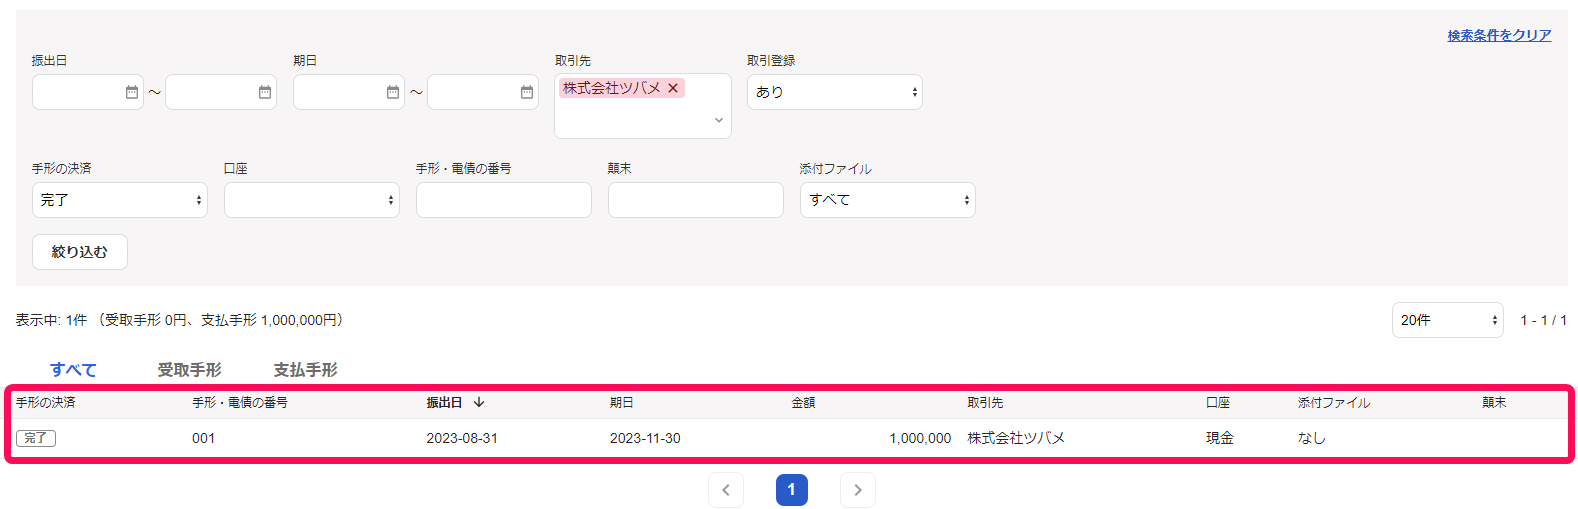Screen dimensions: 1578x509
Task: Click the 振出日 start date field
Action: (88, 92)
